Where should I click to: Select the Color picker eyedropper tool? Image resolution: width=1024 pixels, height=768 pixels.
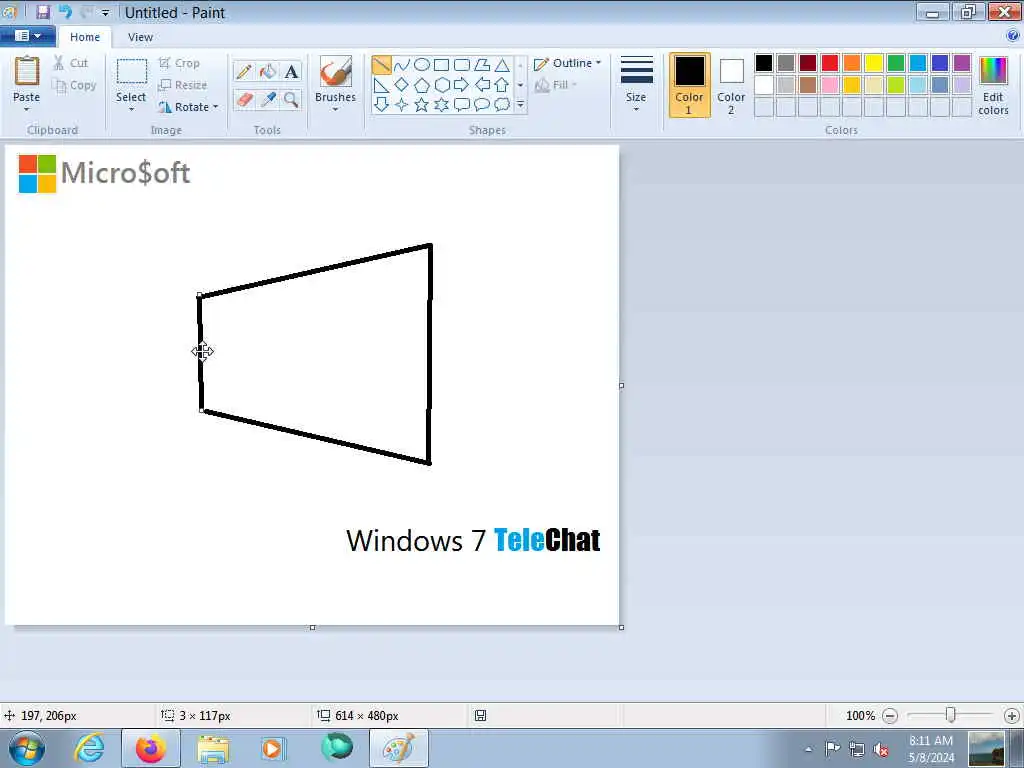(x=268, y=99)
